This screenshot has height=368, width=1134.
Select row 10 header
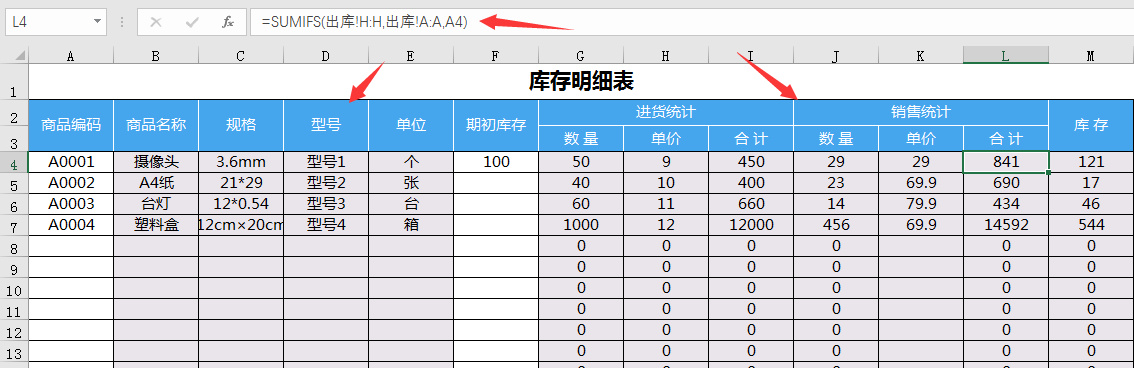click(x=14, y=288)
